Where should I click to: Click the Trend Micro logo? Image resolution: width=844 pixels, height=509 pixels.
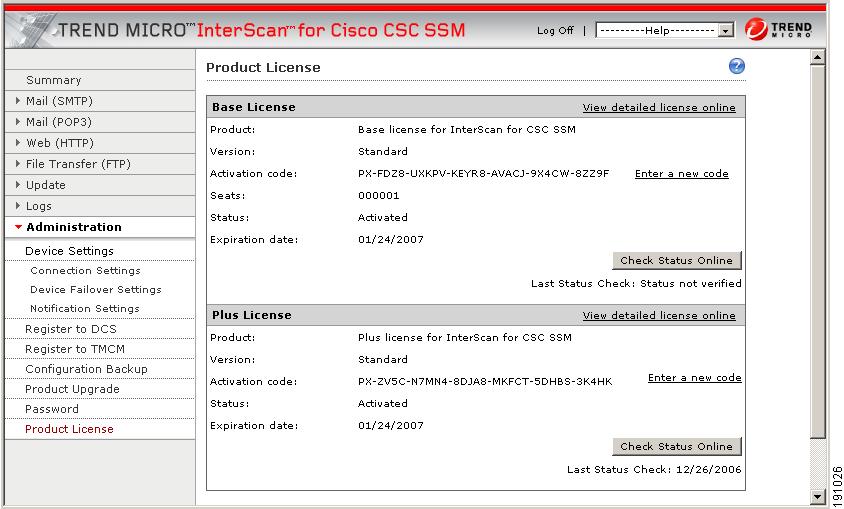[x=778, y=29]
